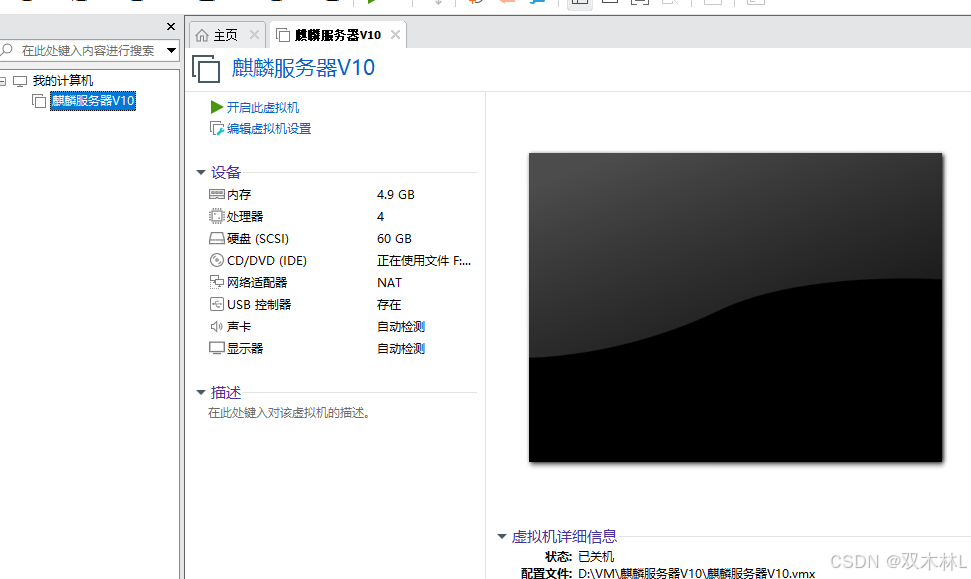Click the hard disk (SCSI) icon

(x=217, y=238)
